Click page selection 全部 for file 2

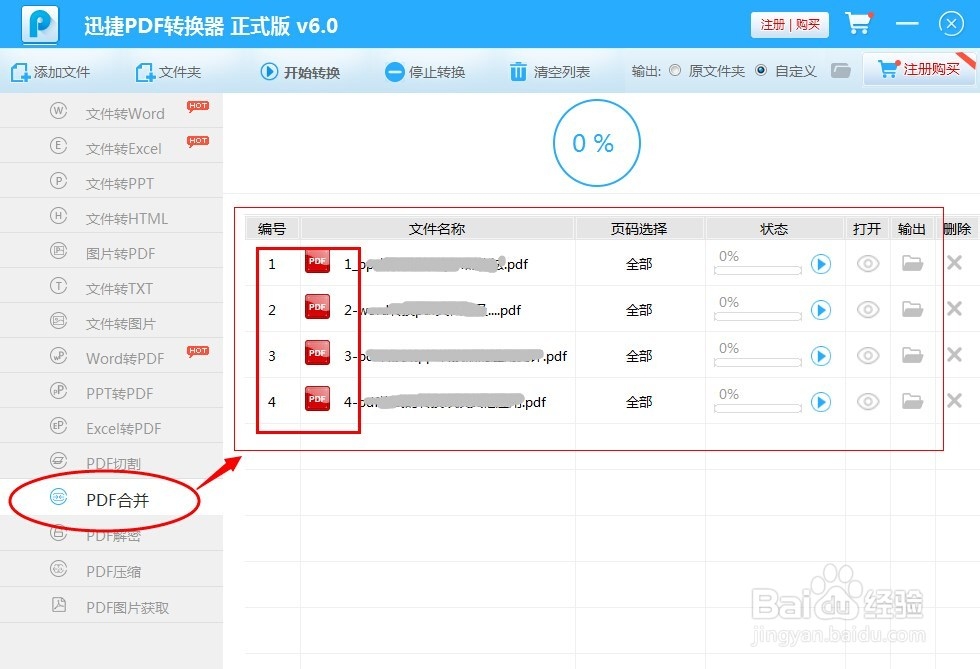click(x=639, y=310)
